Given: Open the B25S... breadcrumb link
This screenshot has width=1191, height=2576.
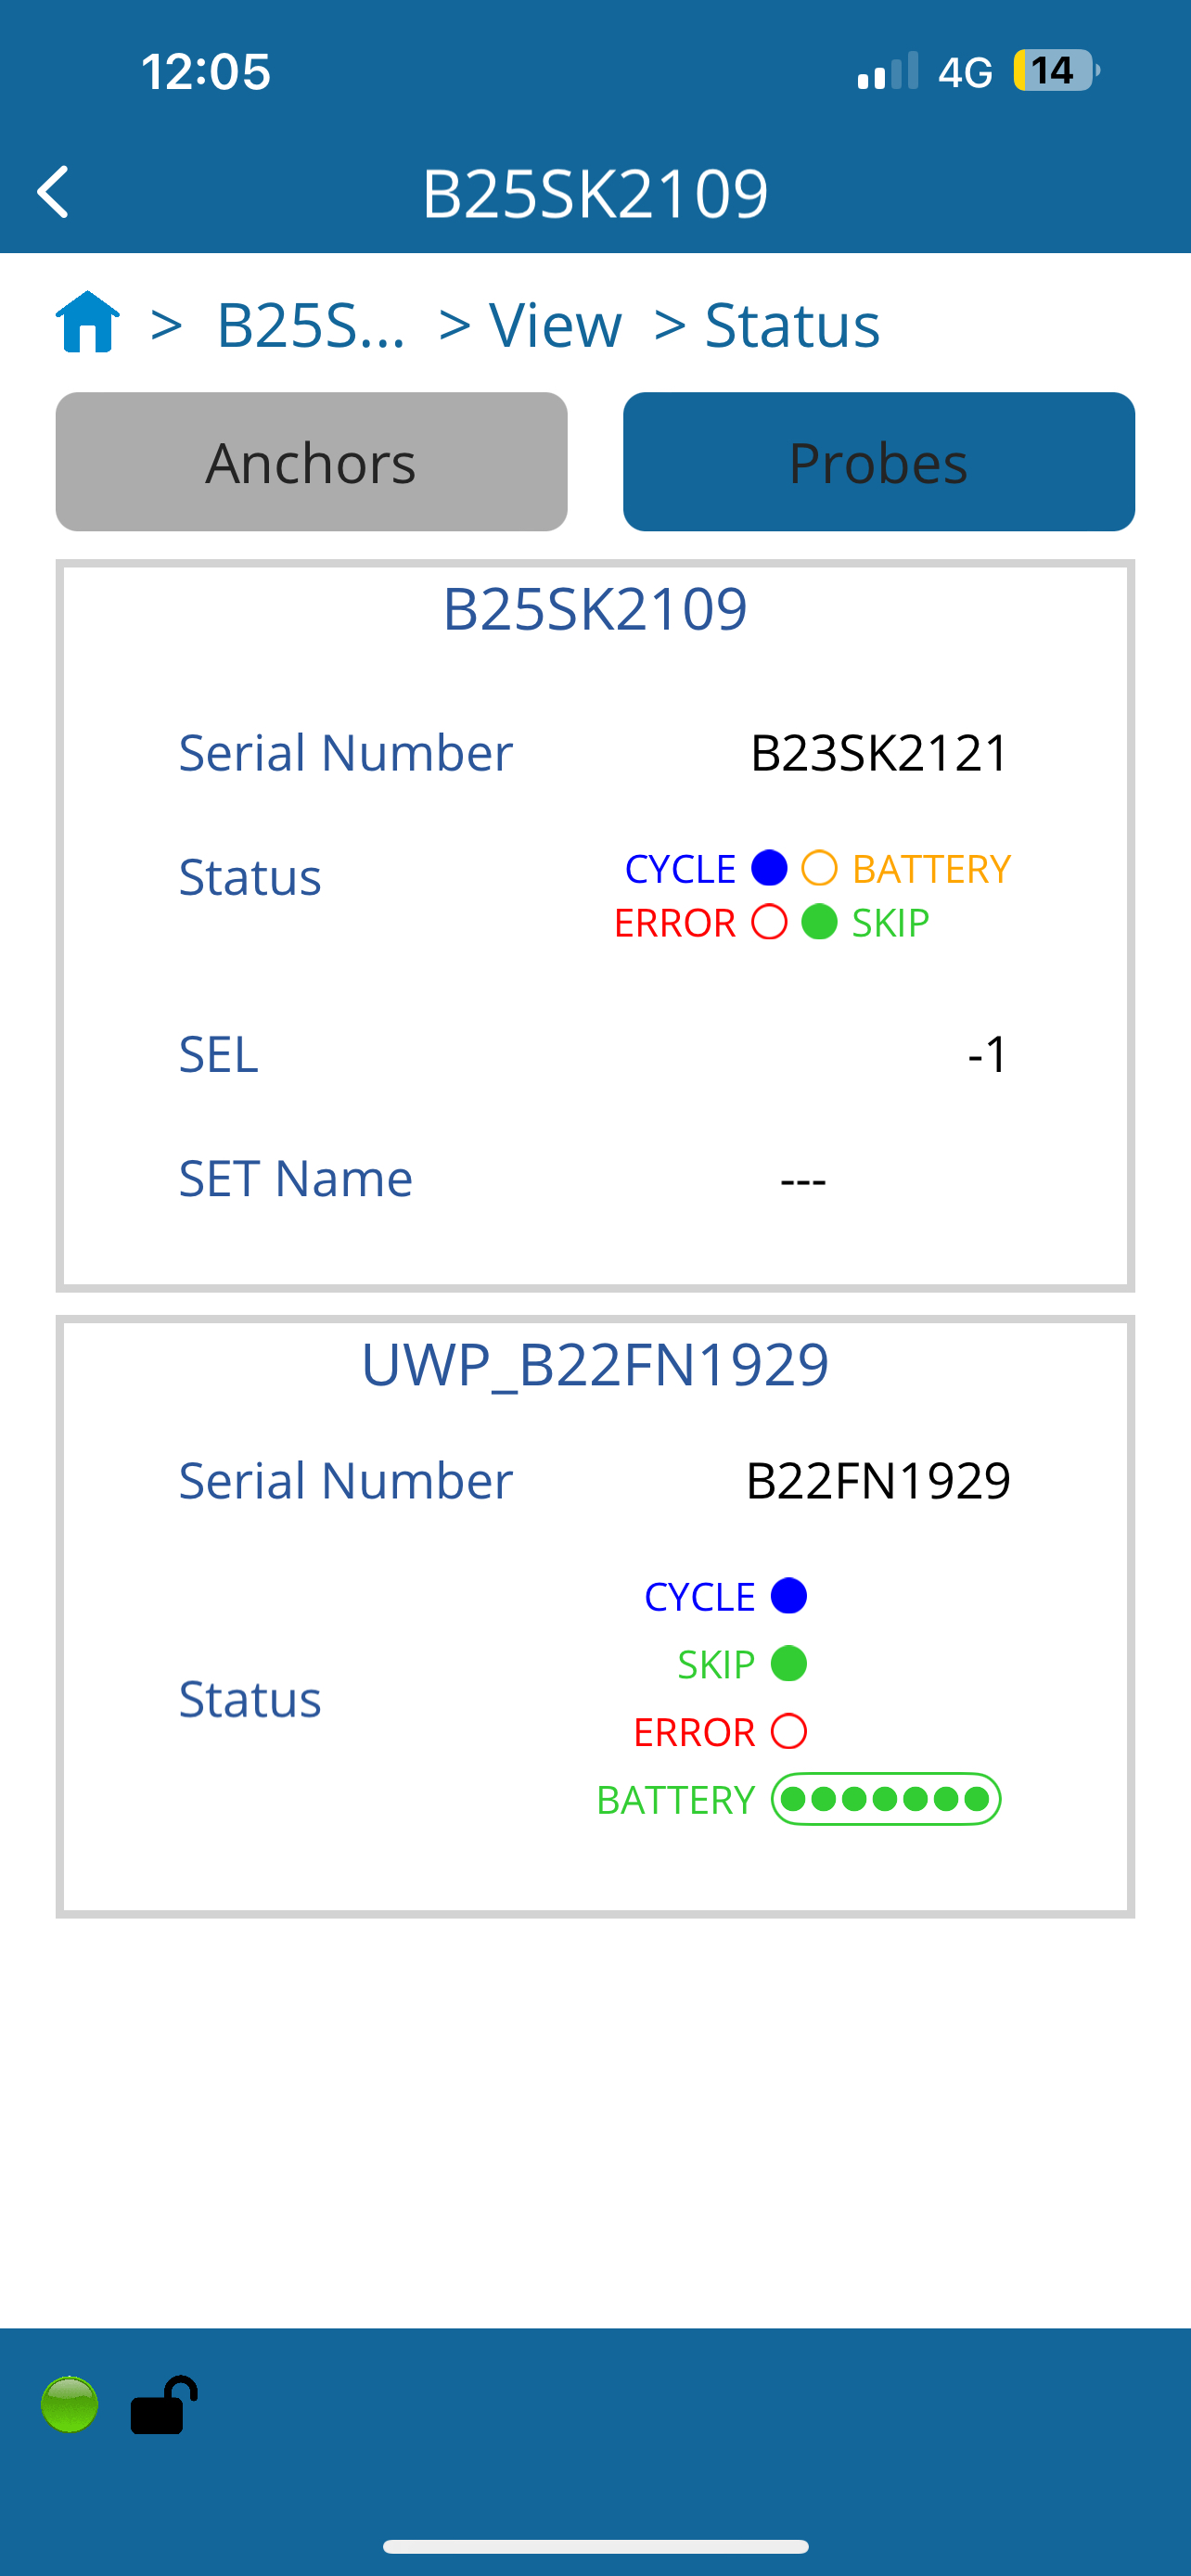Looking at the screenshot, I should (x=311, y=325).
